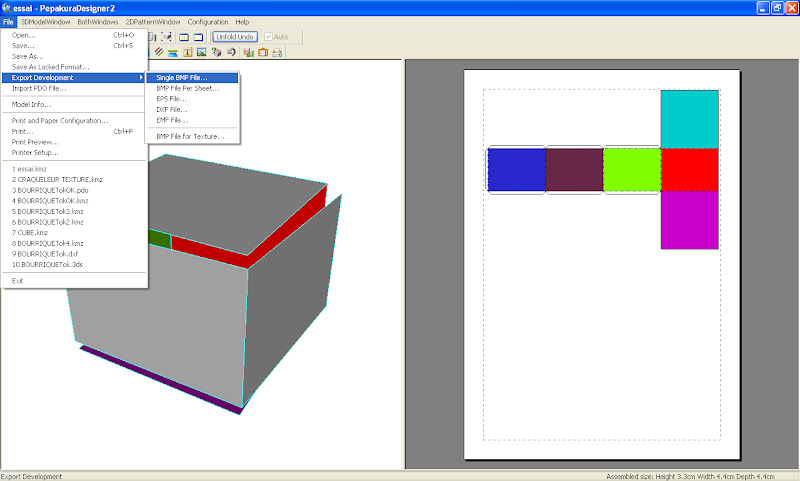Click the curved undo arrow toolbar icon
800x481 pixels.
click(231, 52)
